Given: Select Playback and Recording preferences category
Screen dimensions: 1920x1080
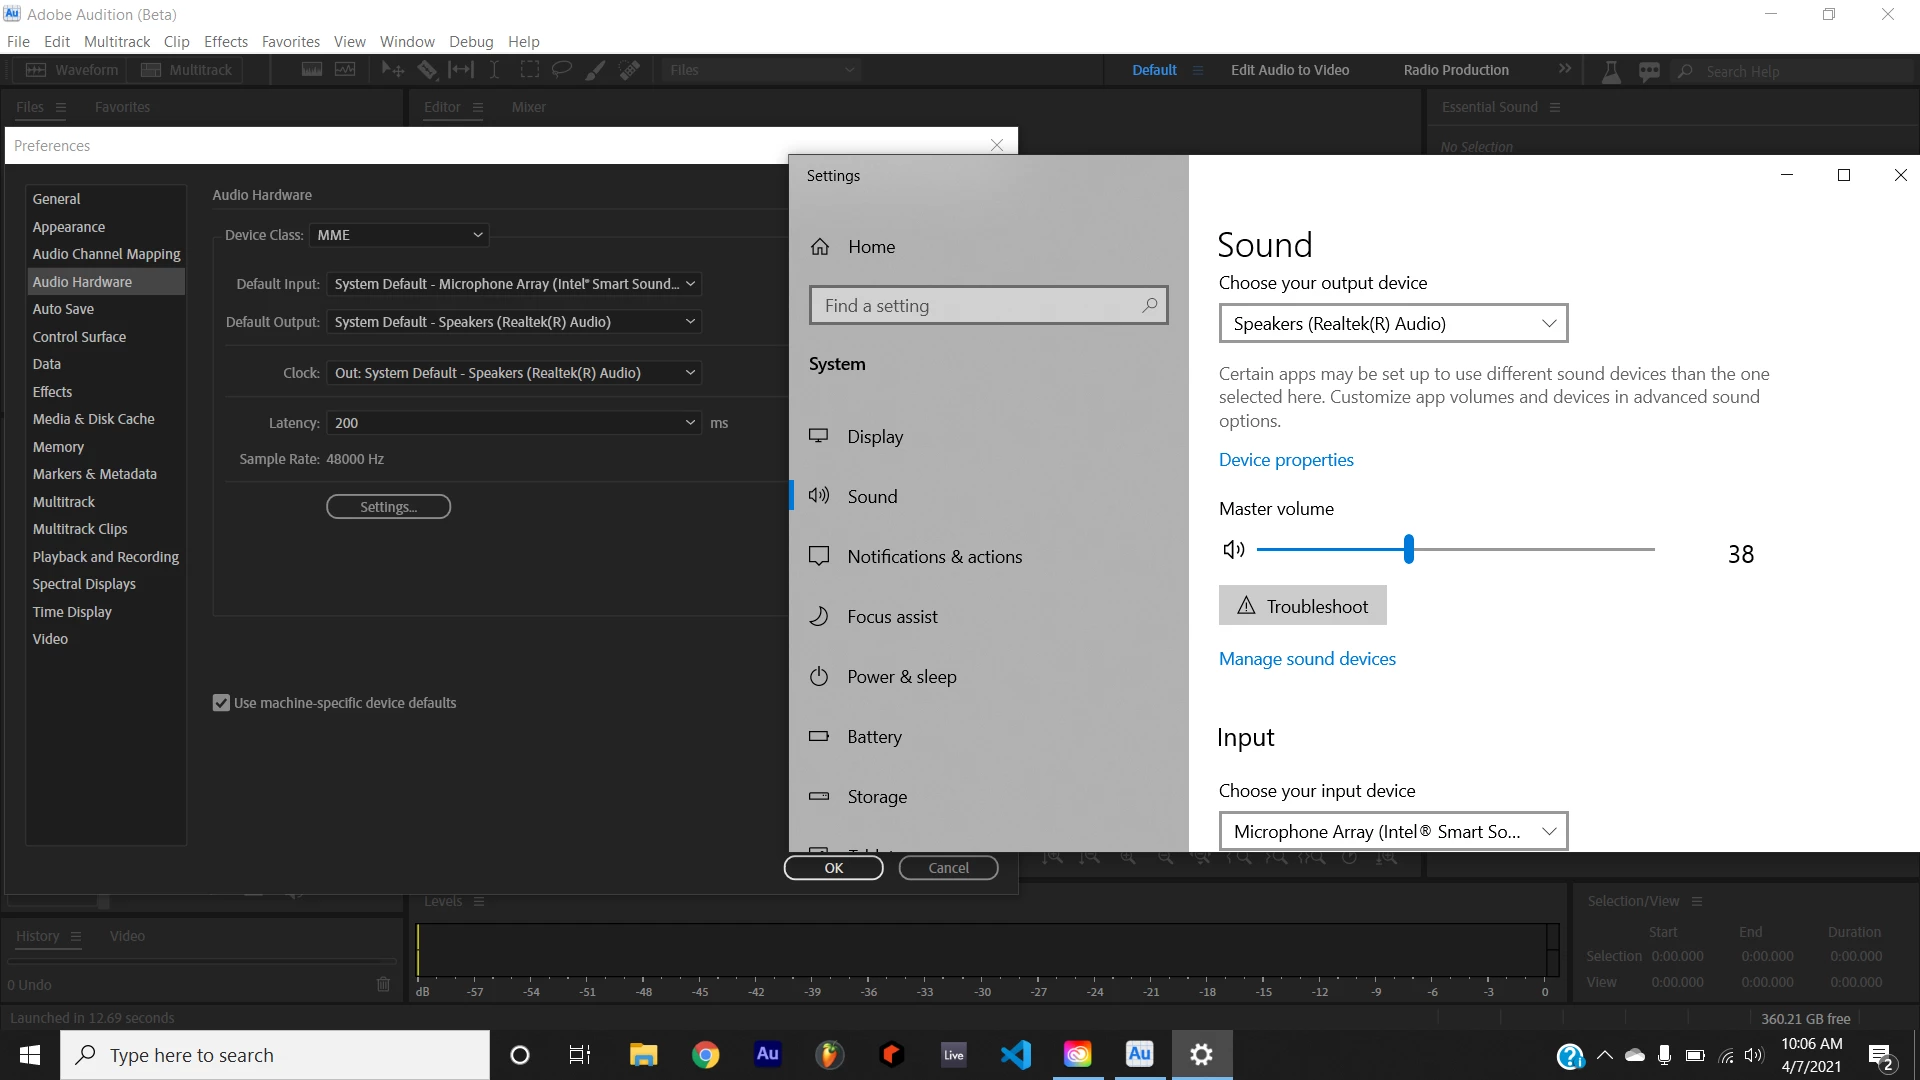Looking at the screenshot, I should (105, 557).
